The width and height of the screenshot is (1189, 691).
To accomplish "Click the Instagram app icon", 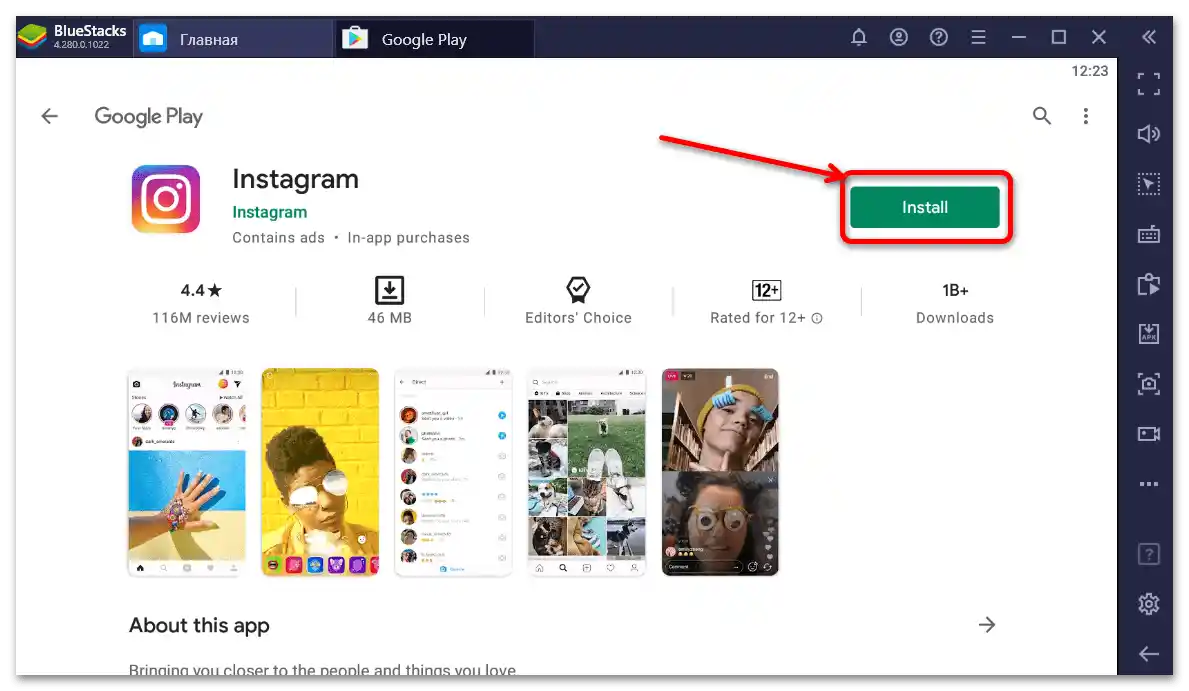I will click(x=166, y=199).
